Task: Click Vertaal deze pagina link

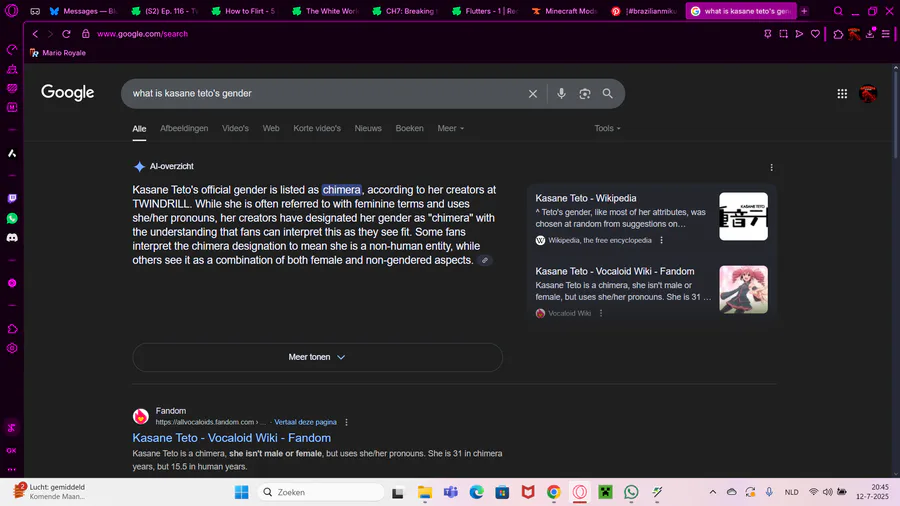Action: [305, 422]
